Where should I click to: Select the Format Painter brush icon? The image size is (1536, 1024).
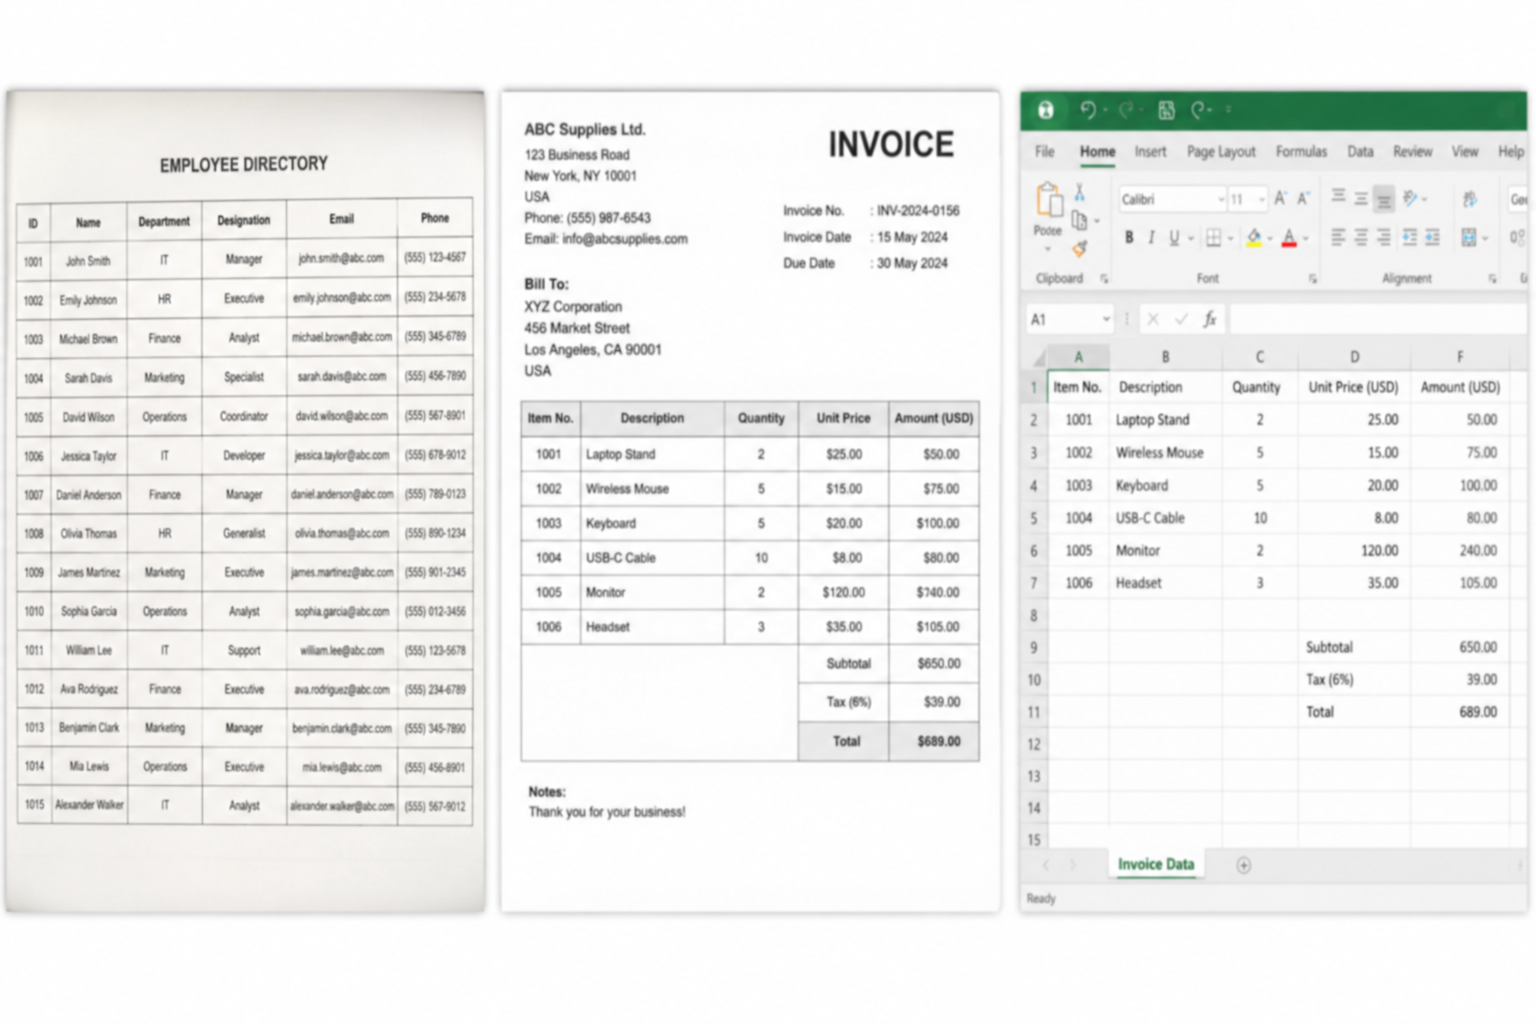coord(1079,248)
